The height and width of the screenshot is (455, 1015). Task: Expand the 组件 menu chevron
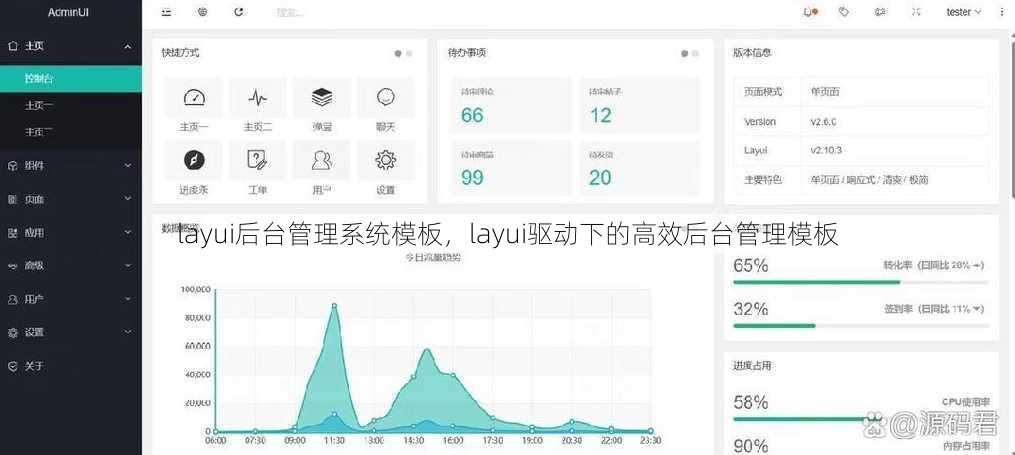(x=128, y=166)
